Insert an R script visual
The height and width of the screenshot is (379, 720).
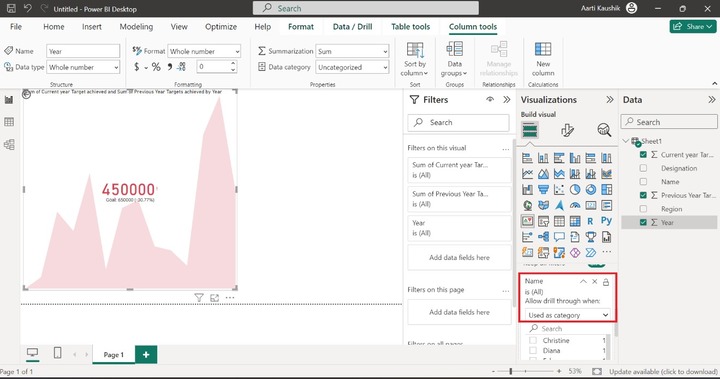pyautogui.click(x=591, y=221)
